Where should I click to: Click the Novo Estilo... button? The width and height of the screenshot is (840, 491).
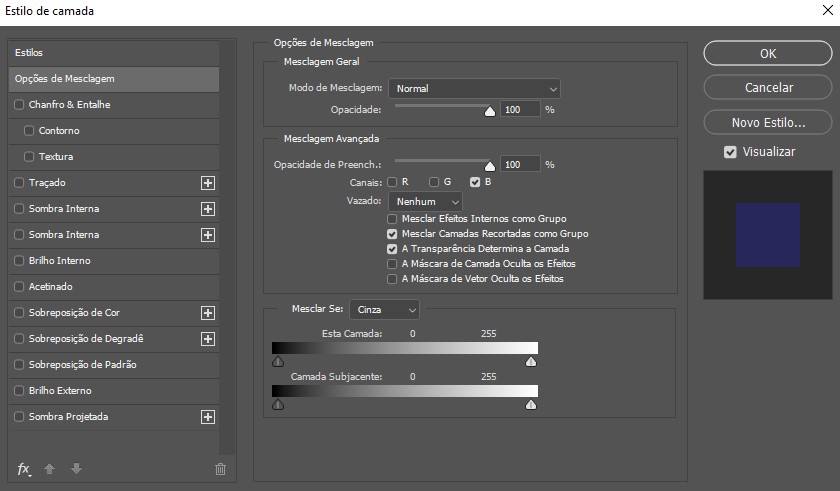click(768, 123)
